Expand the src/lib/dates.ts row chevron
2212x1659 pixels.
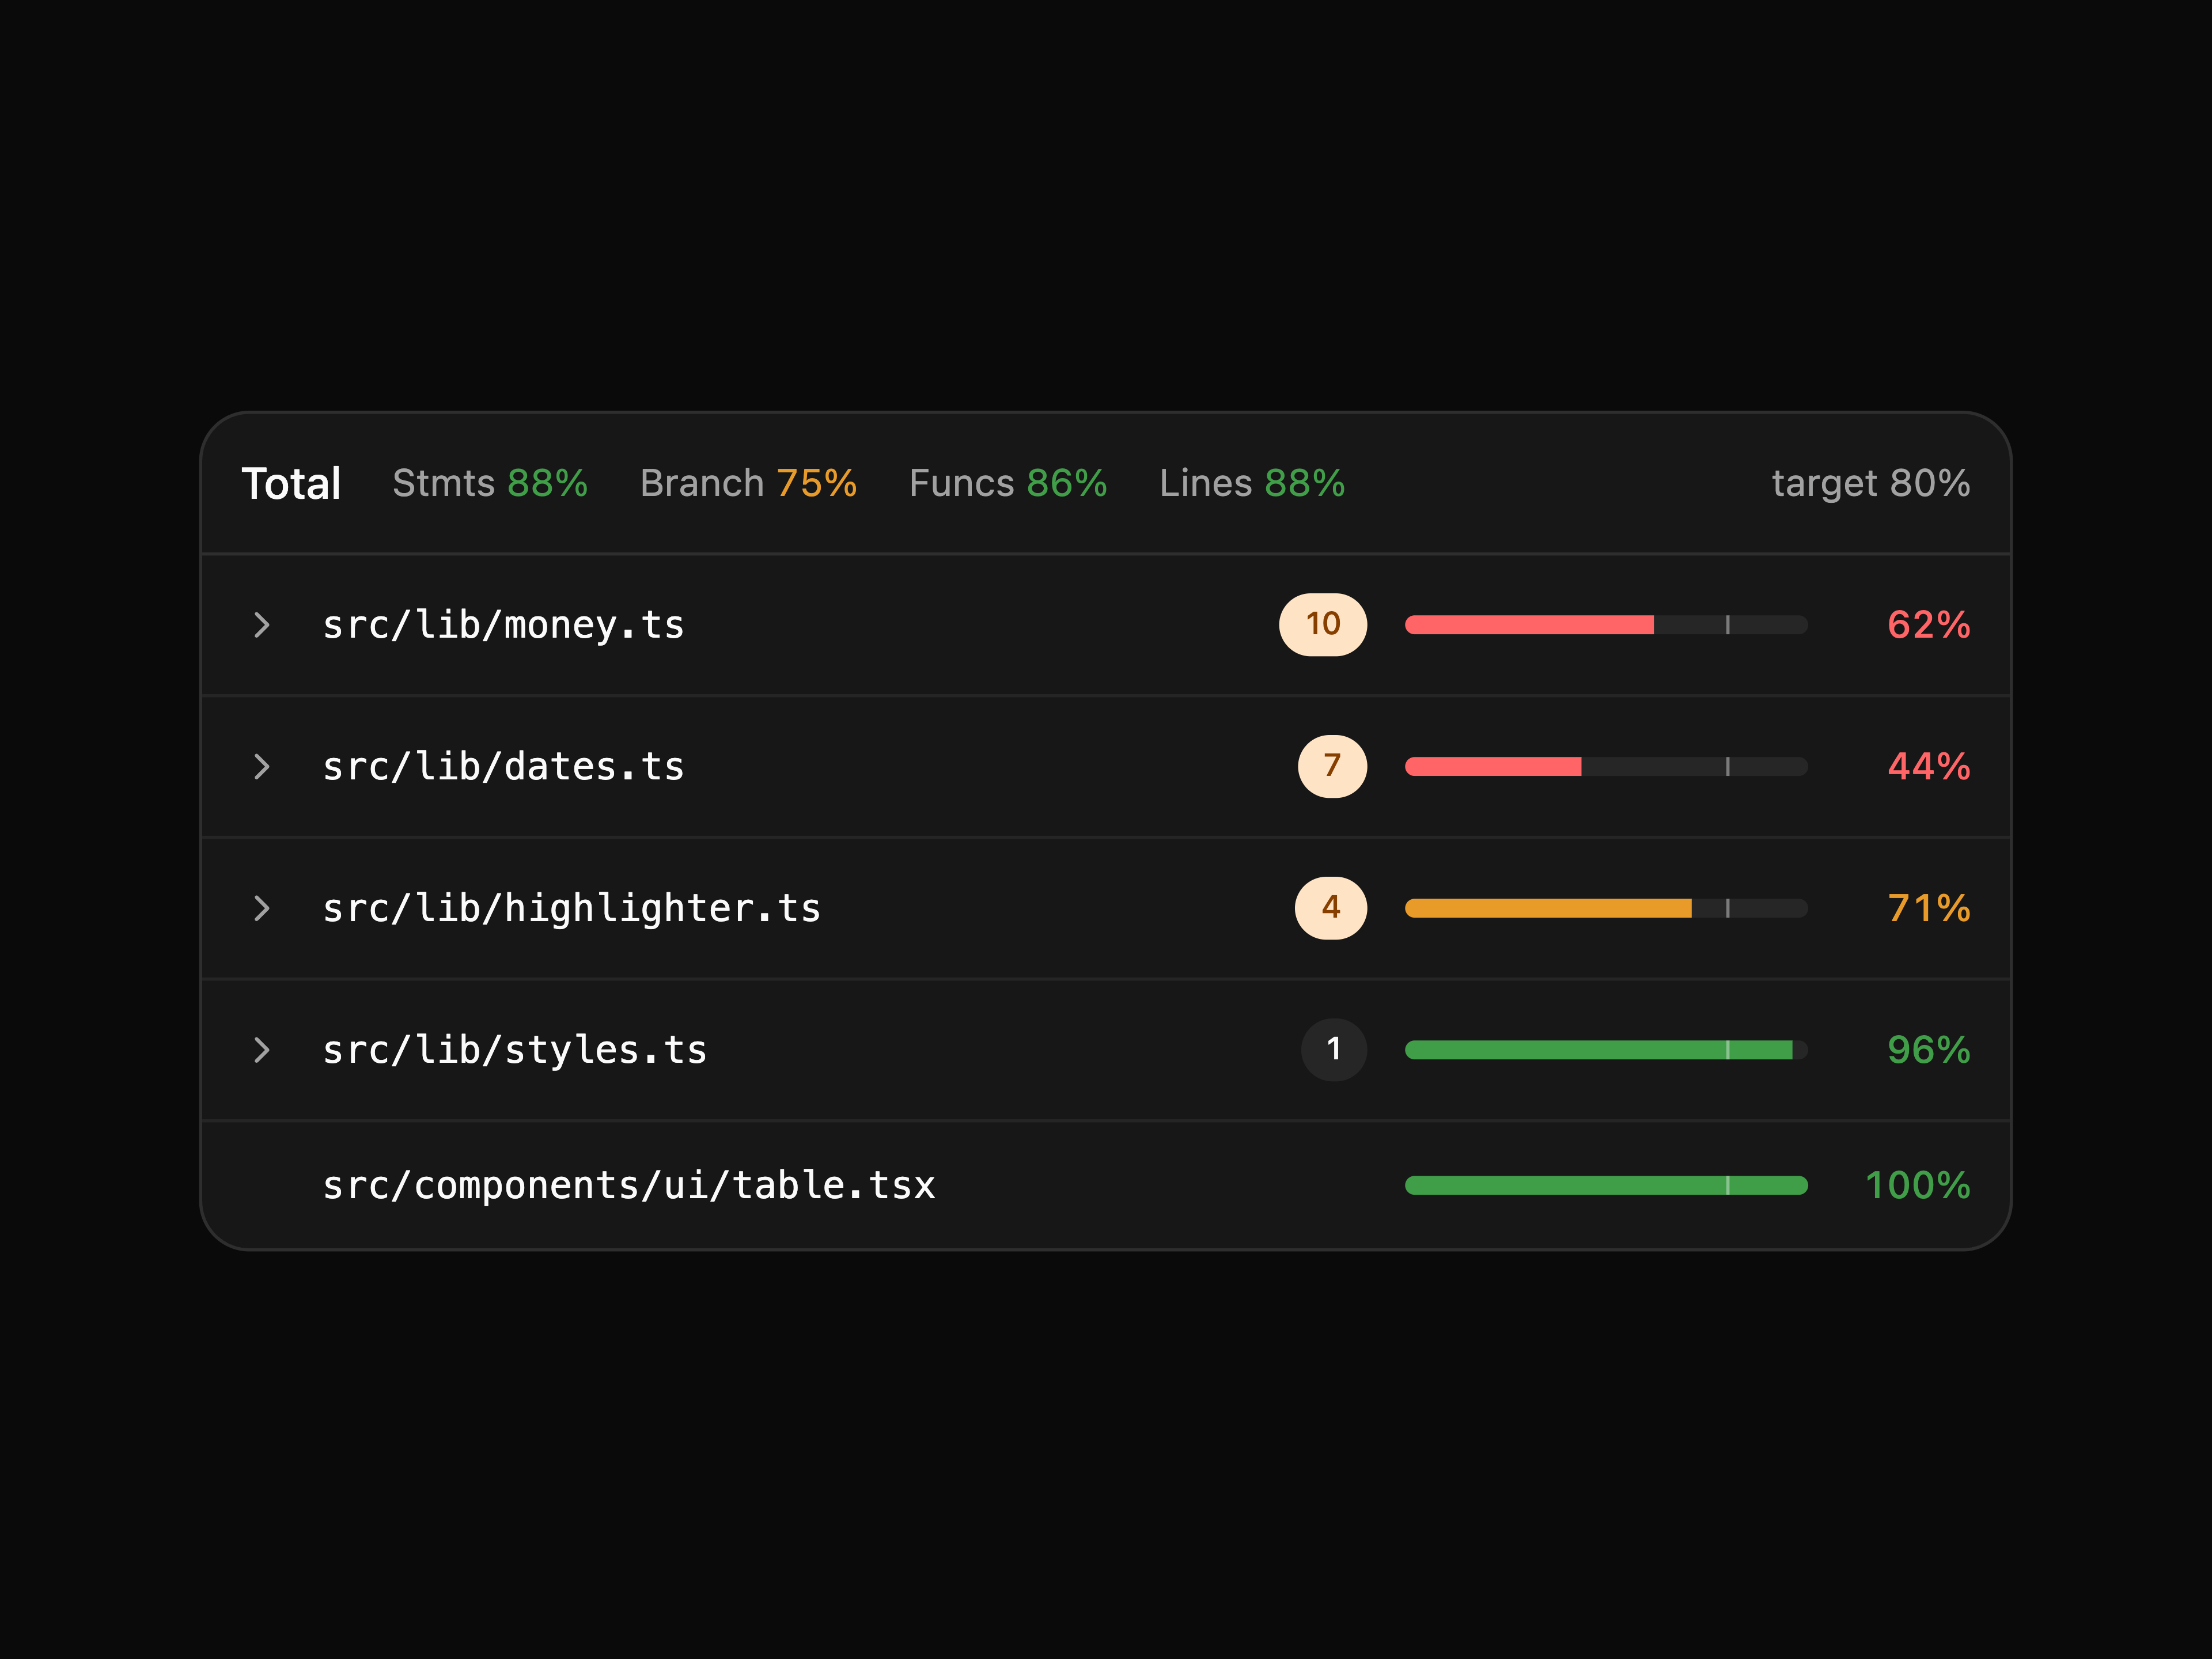click(x=262, y=767)
